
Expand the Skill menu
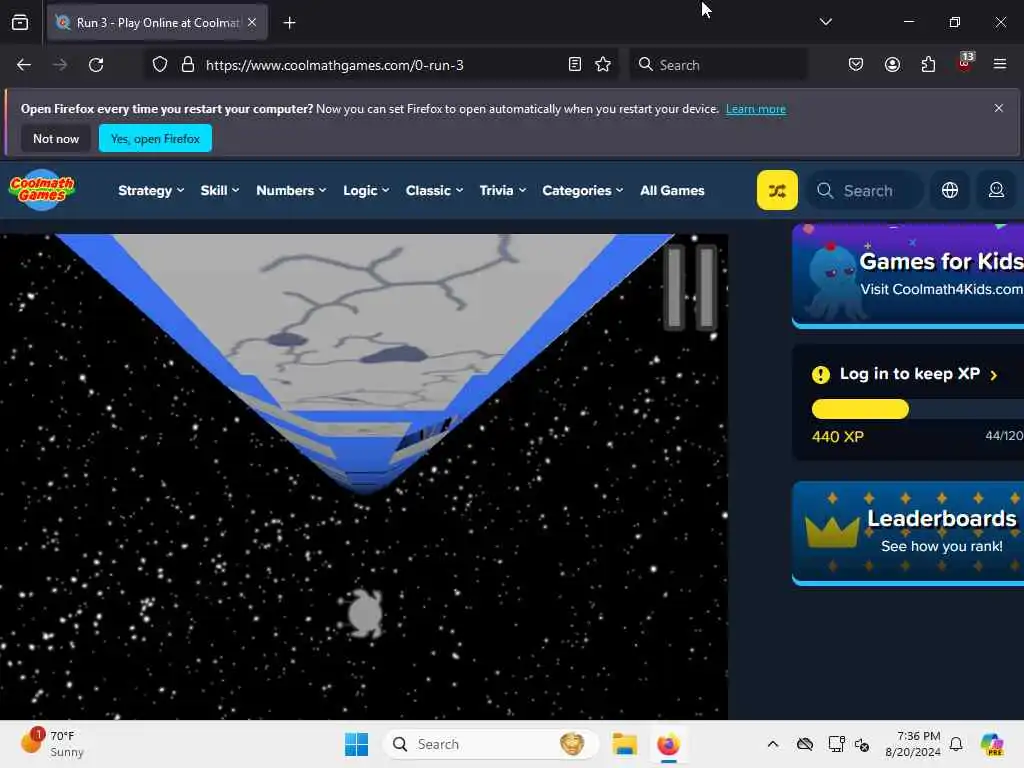coord(219,191)
